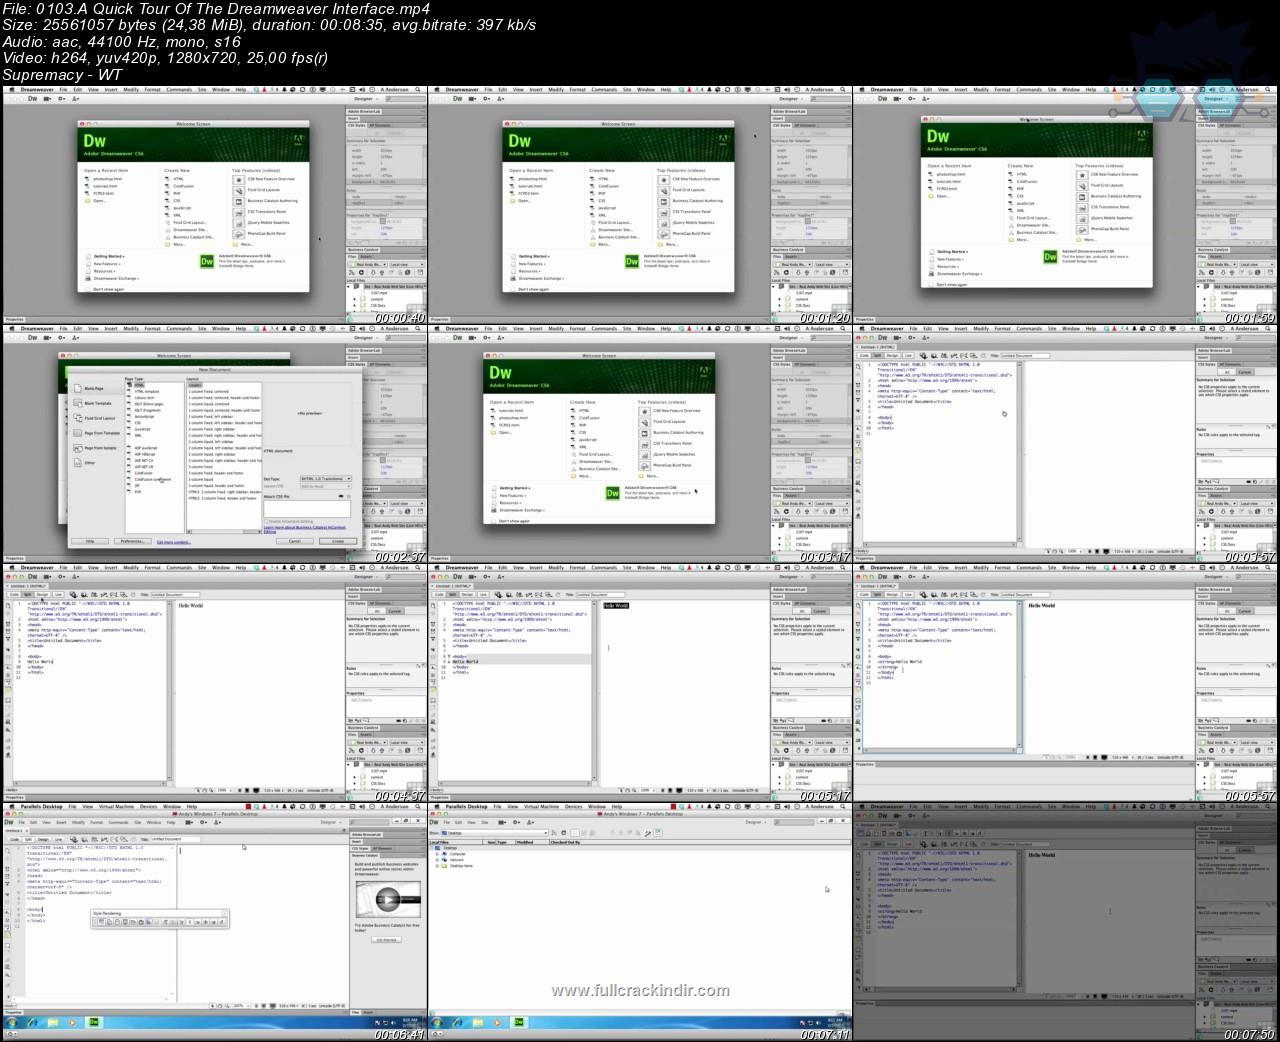Open Show Desktop dropdown in 00:07:11 frame

tap(494, 833)
